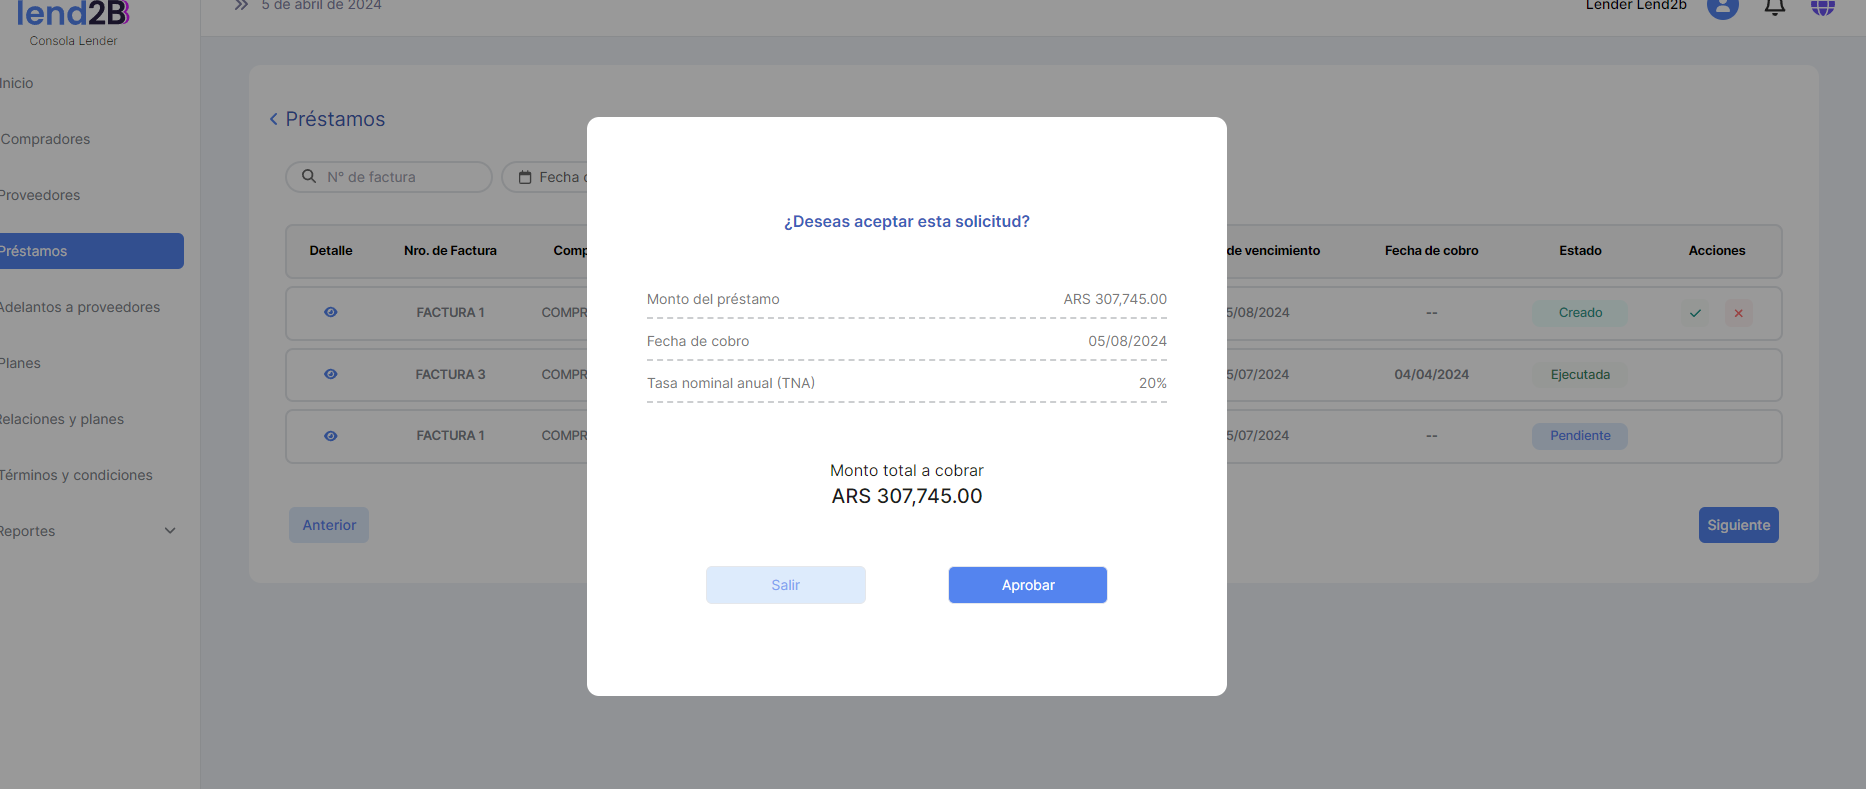Screen dimensions: 1866x789
Task: Reject loan with red X icon
Action: [x=1738, y=313]
